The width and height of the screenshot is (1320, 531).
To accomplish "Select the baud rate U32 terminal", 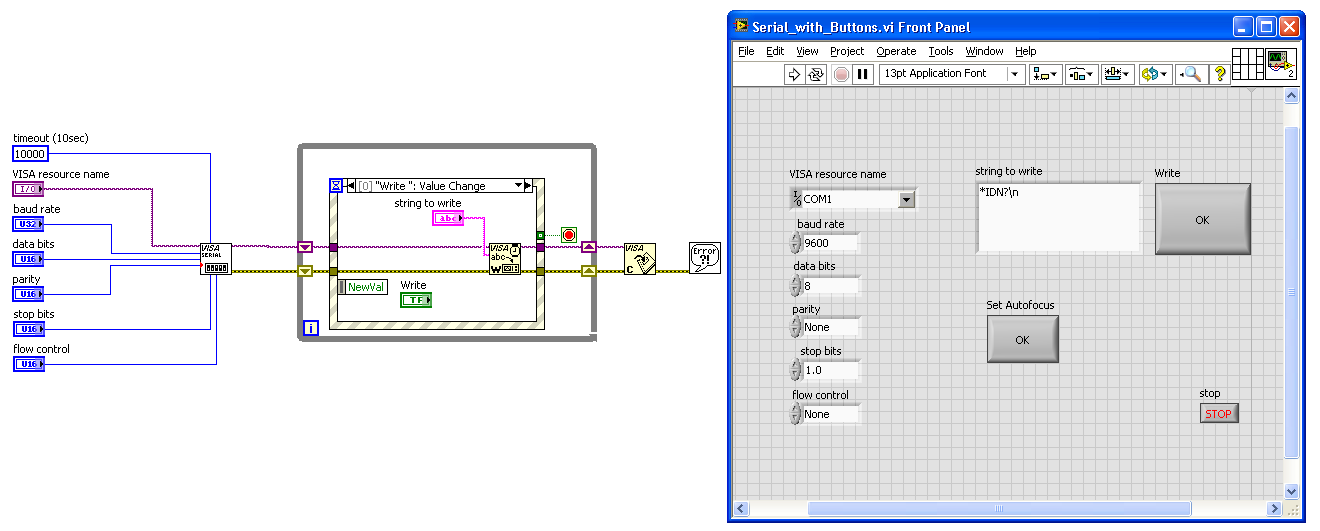I will [x=28, y=224].
